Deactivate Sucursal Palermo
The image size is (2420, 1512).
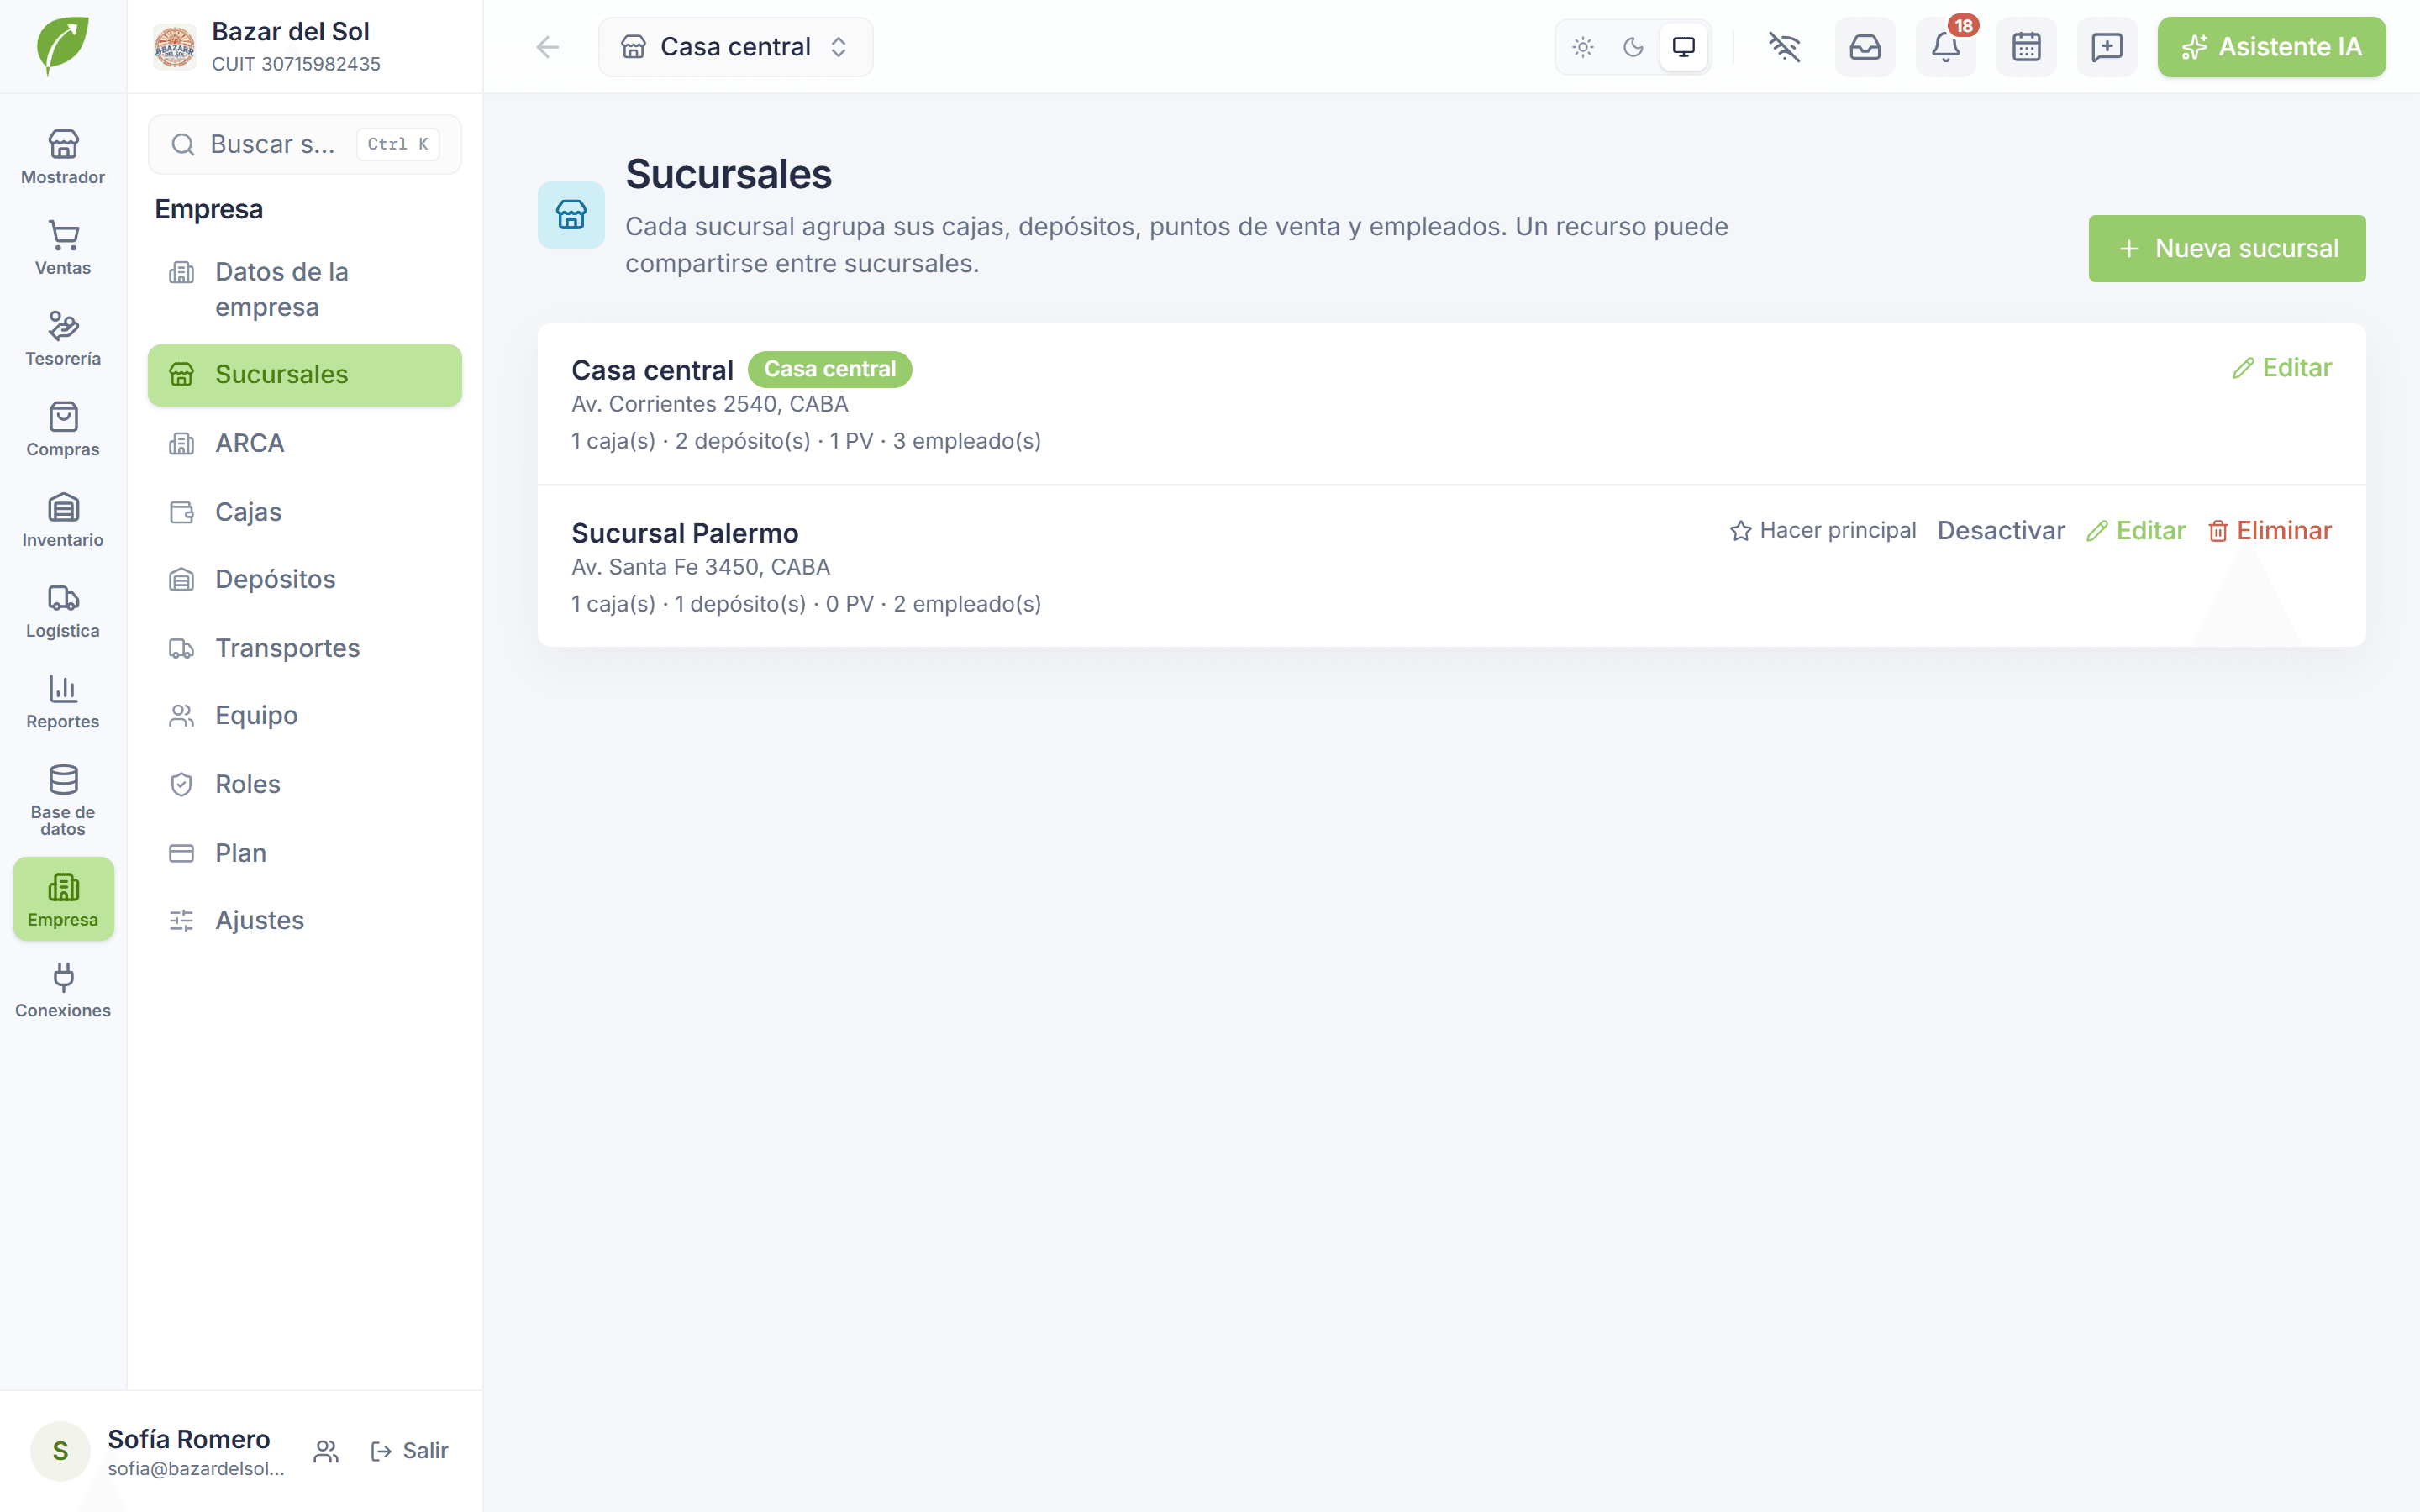(x=2001, y=531)
